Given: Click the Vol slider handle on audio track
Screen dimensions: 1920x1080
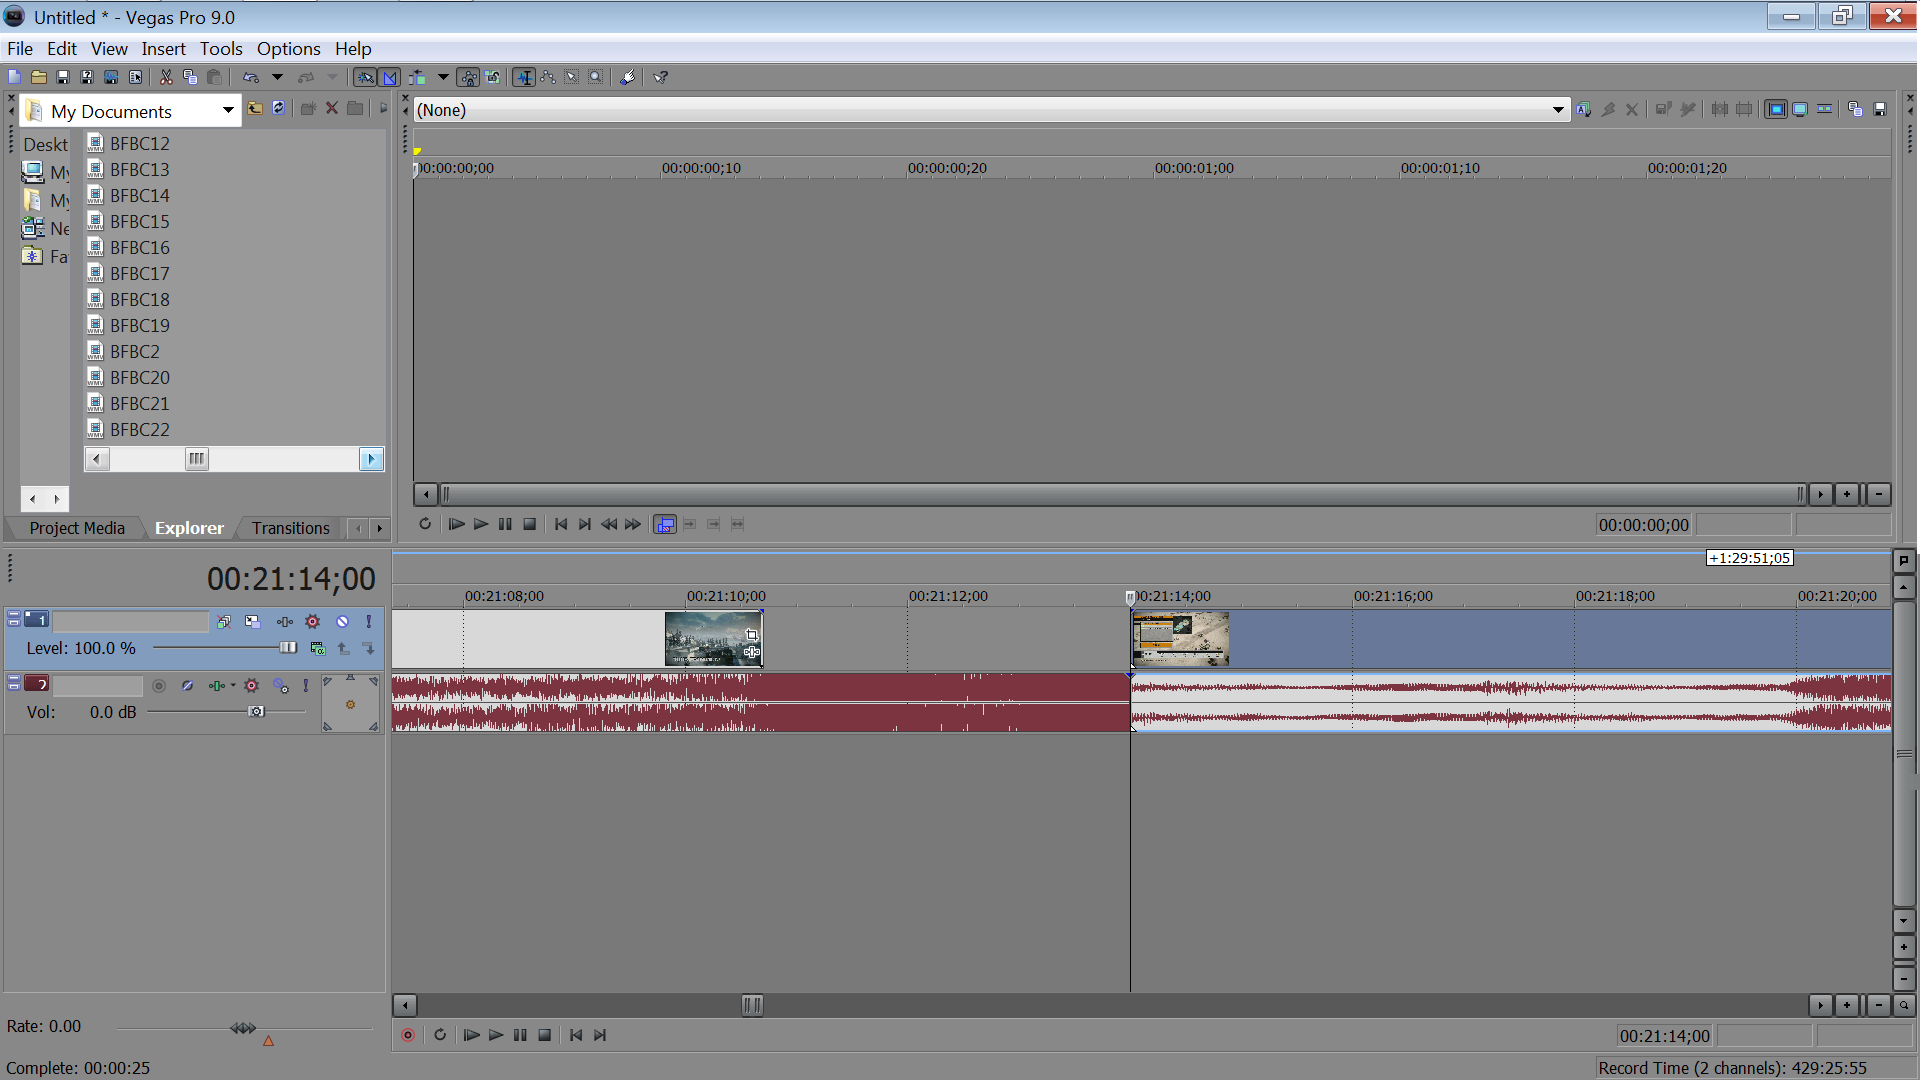Looking at the screenshot, I should click(256, 711).
